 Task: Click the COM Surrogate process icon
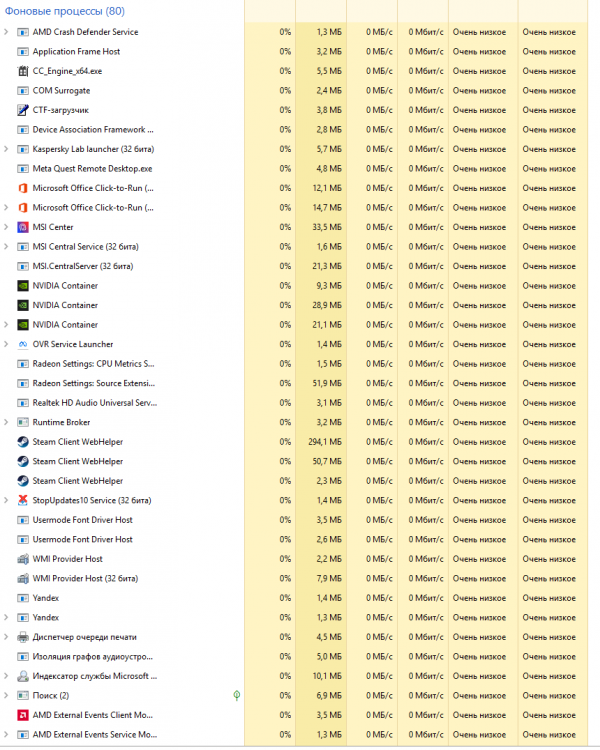22,91
